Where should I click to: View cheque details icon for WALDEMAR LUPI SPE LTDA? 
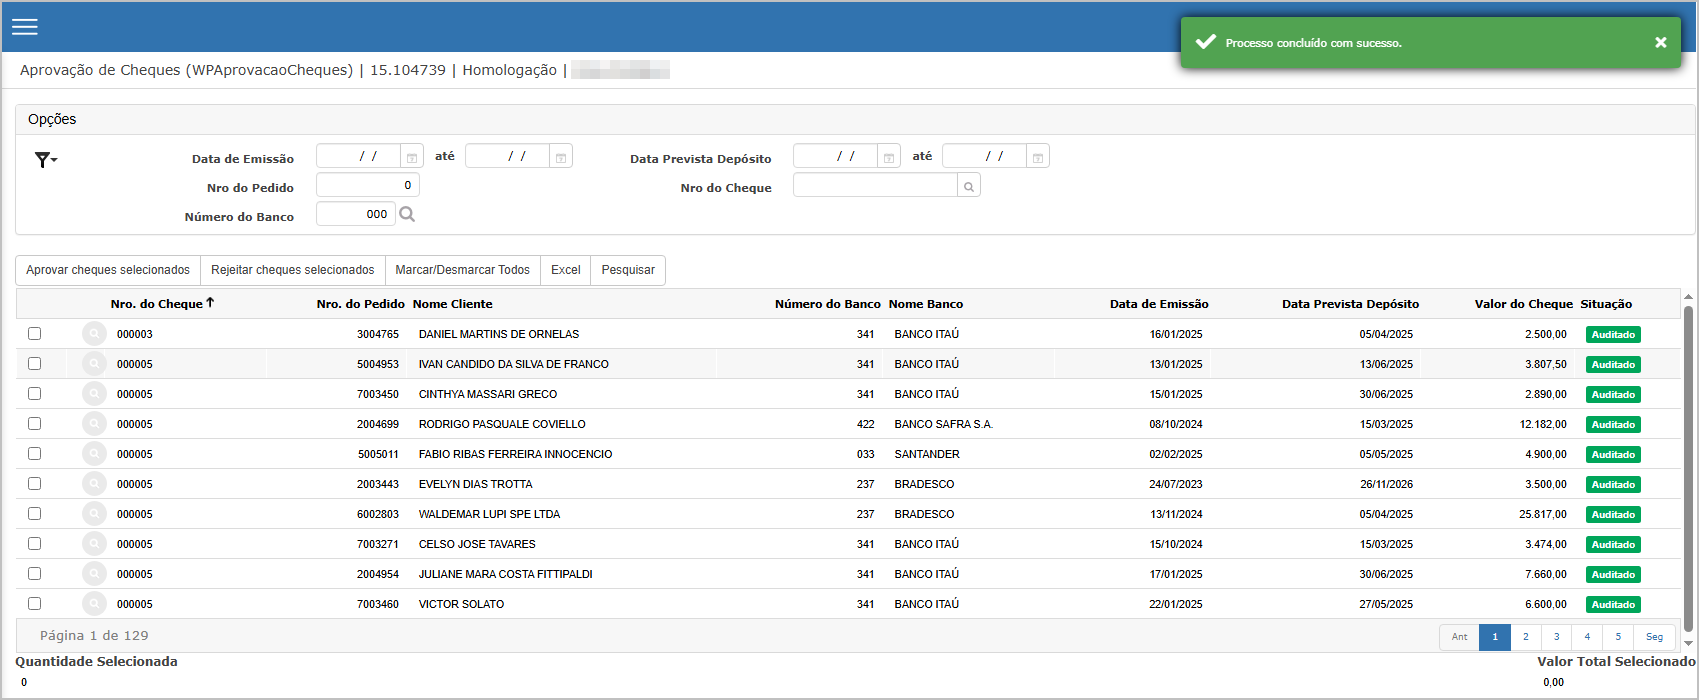(94, 514)
